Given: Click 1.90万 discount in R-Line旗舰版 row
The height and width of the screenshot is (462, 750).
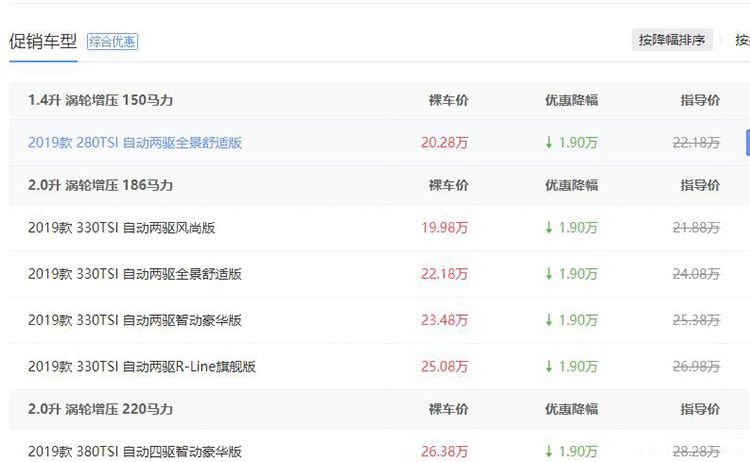Looking at the screenshot, I should click(572, 366).
